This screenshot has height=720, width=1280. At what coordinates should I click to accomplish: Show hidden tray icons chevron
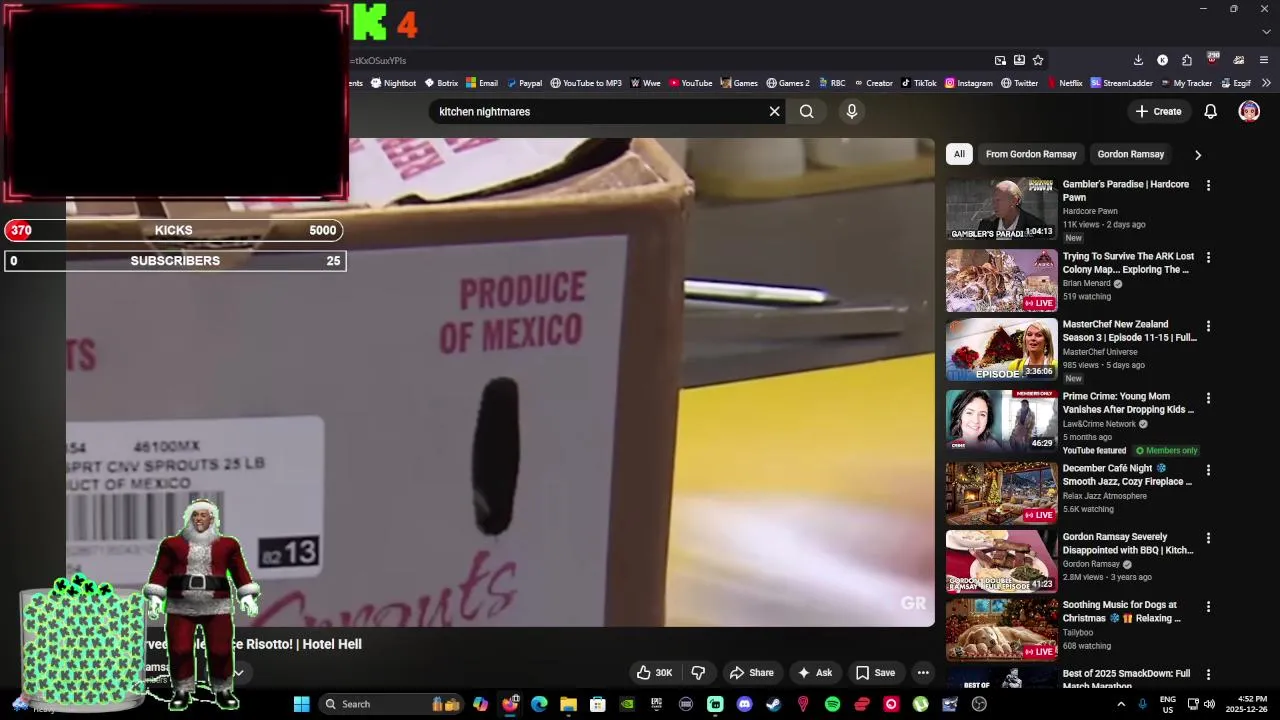coord(1121,704)
